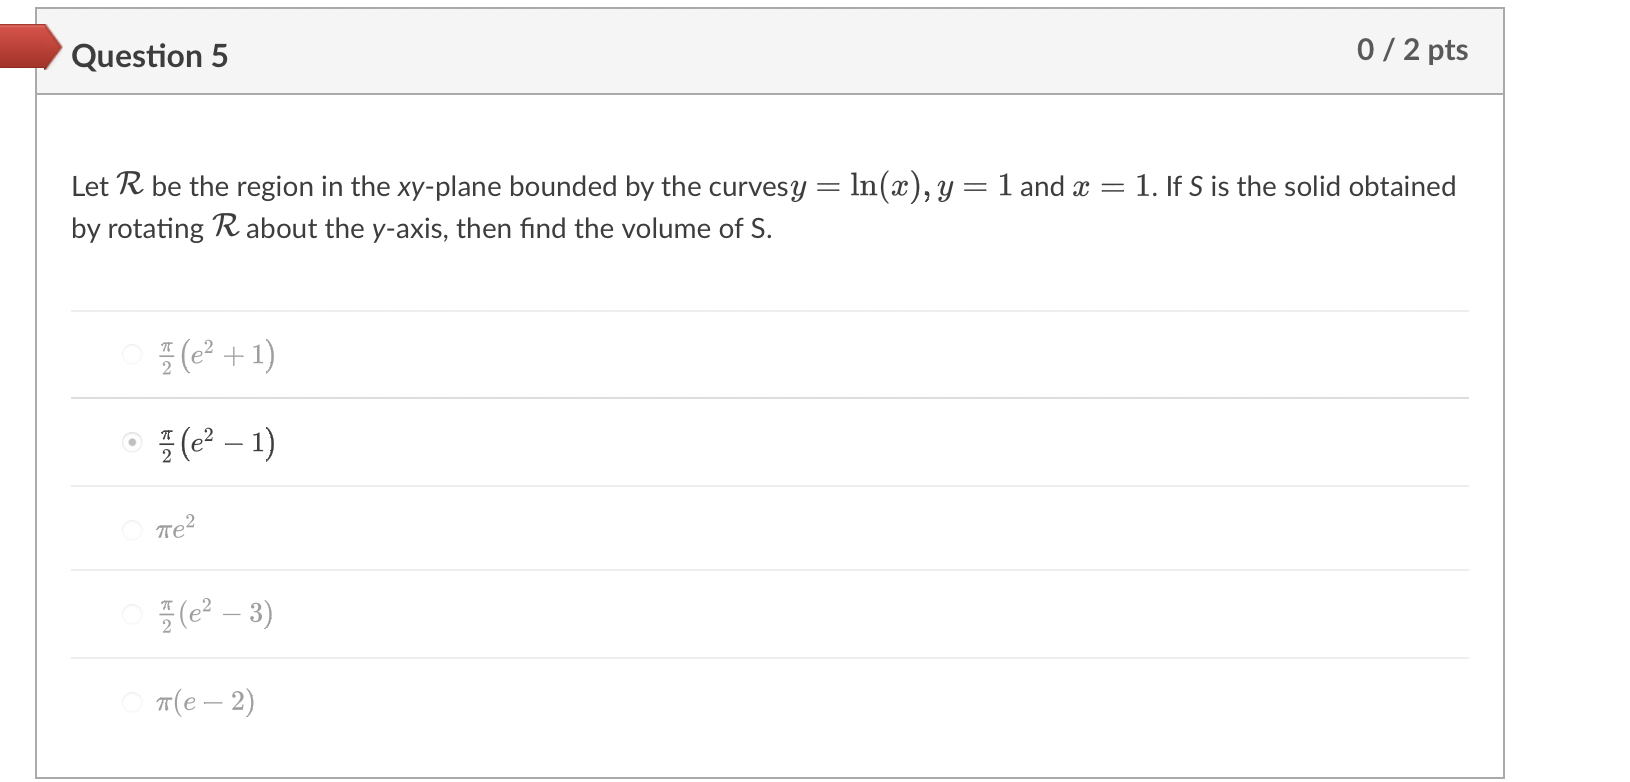Select the π/2(e² − 3) answer option
1630x782 pixels.
click(x=133, y=614)
